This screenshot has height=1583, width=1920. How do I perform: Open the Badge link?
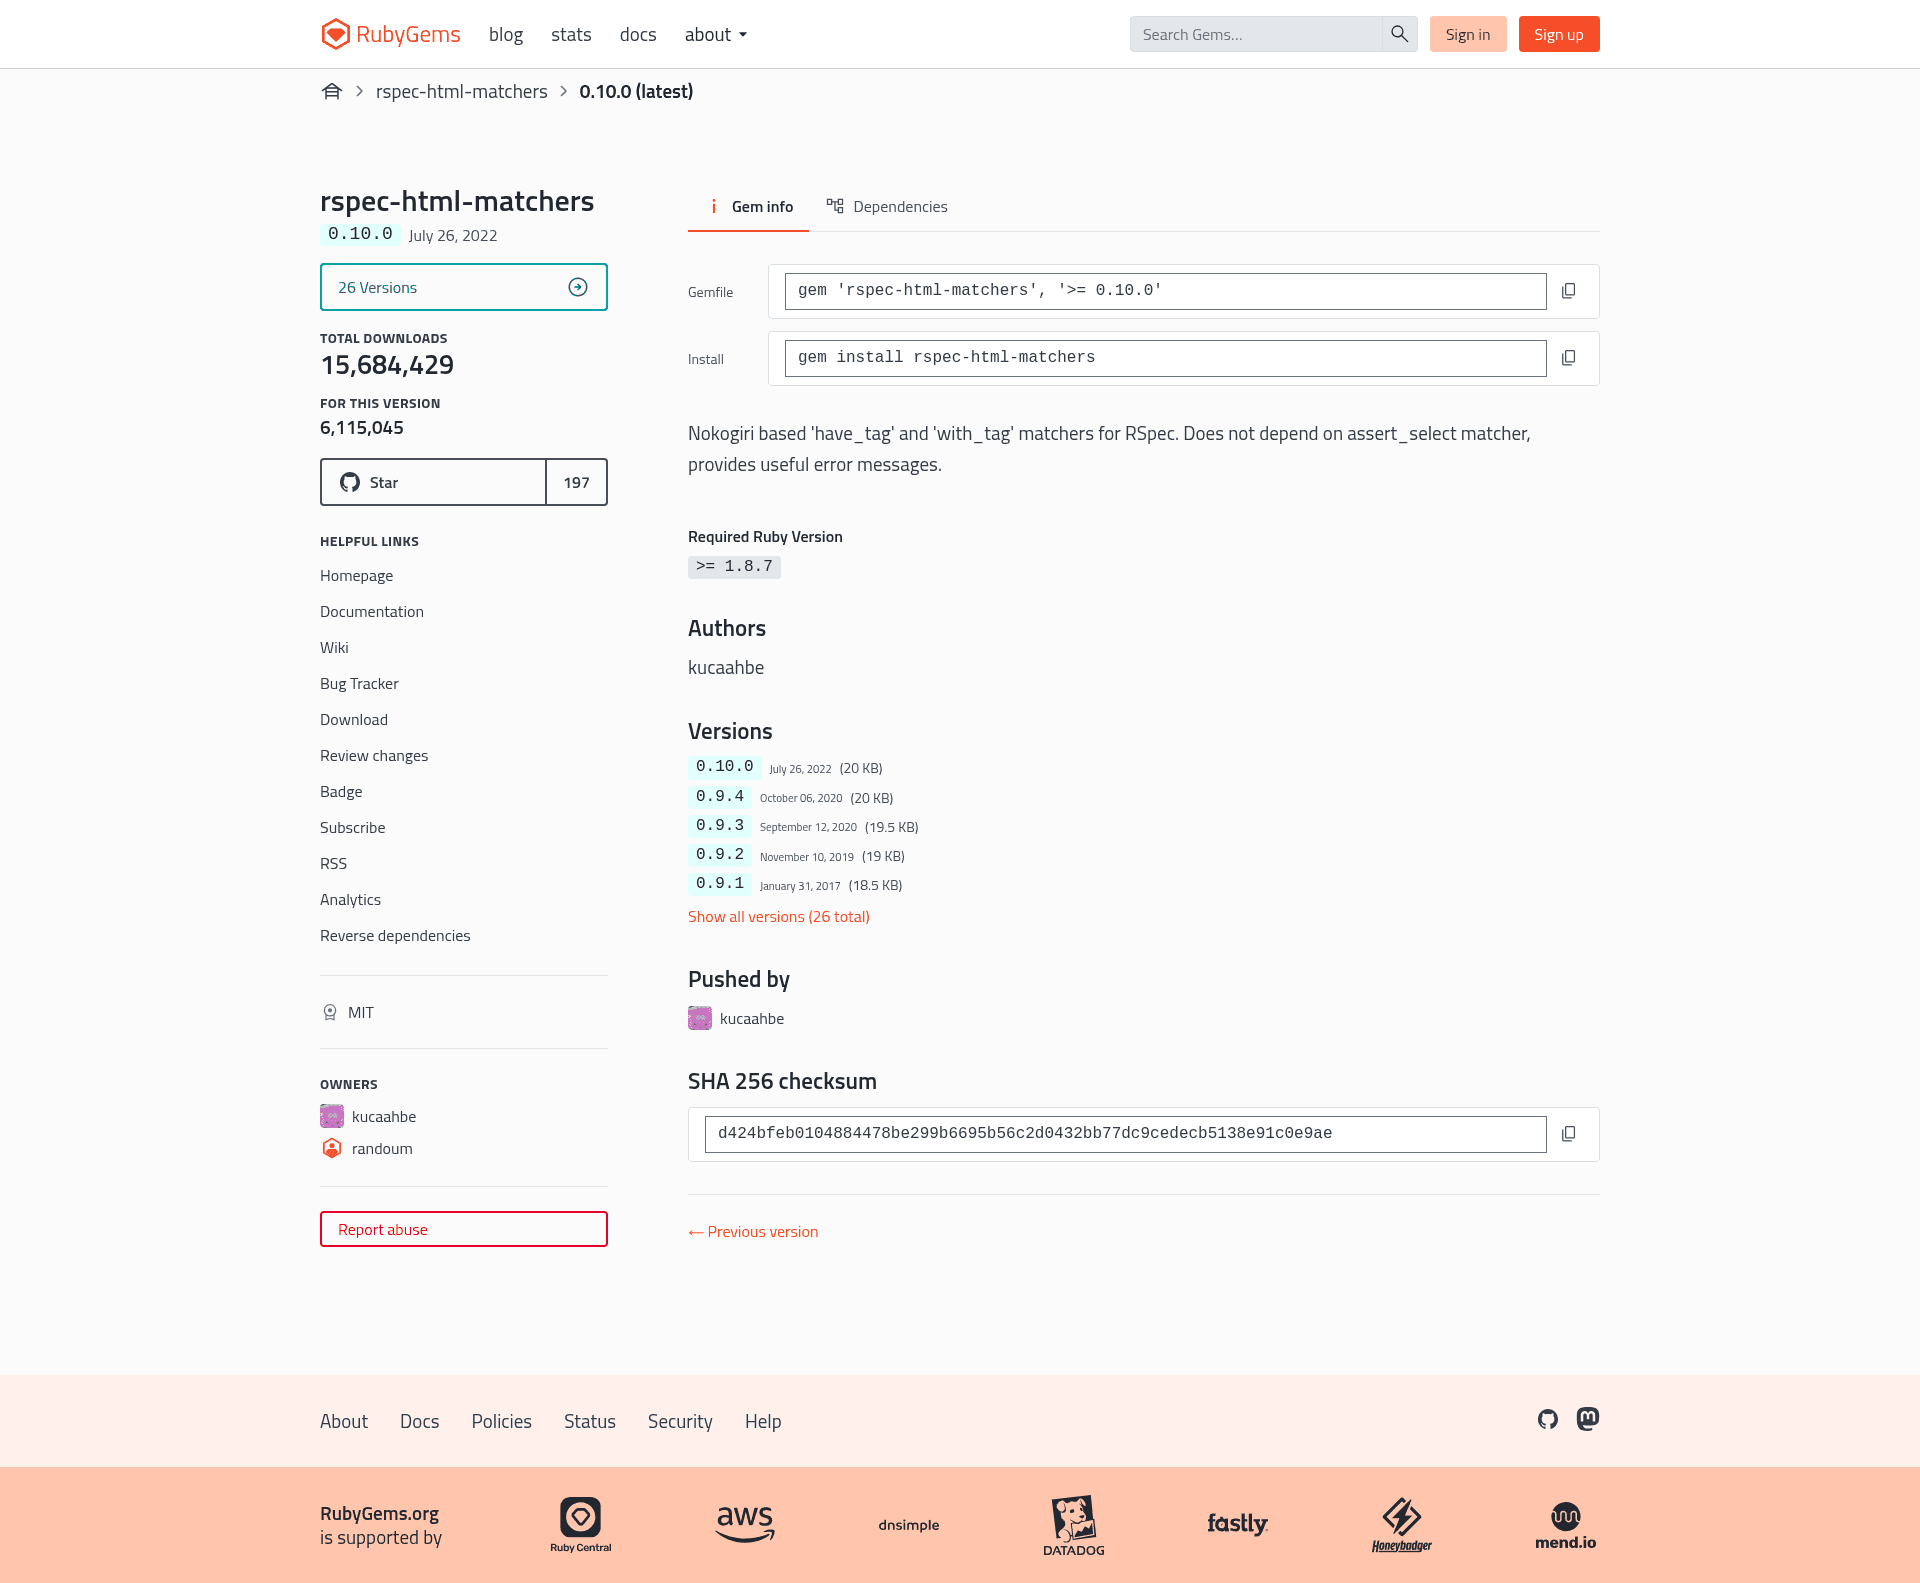341,791
